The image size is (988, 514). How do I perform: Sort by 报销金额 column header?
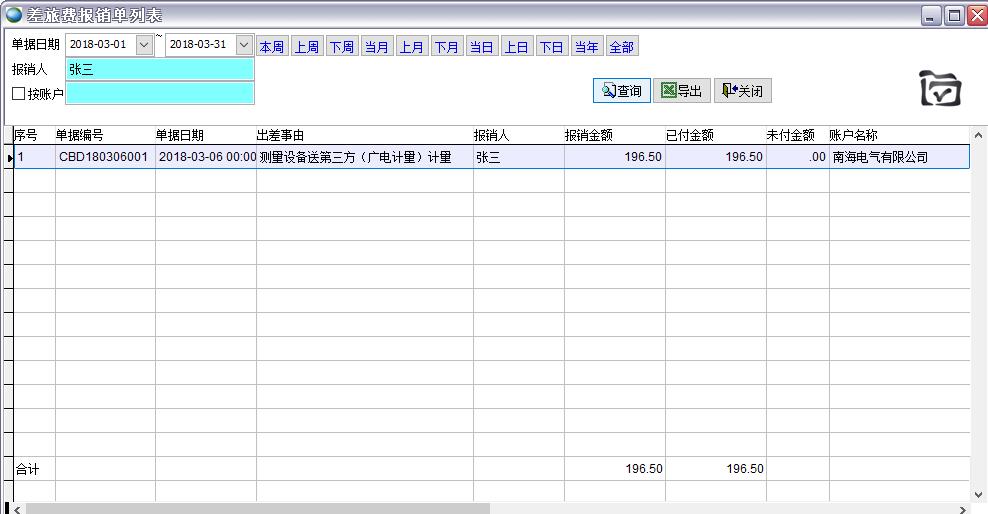pyautogui.click(x=589, y=135)
